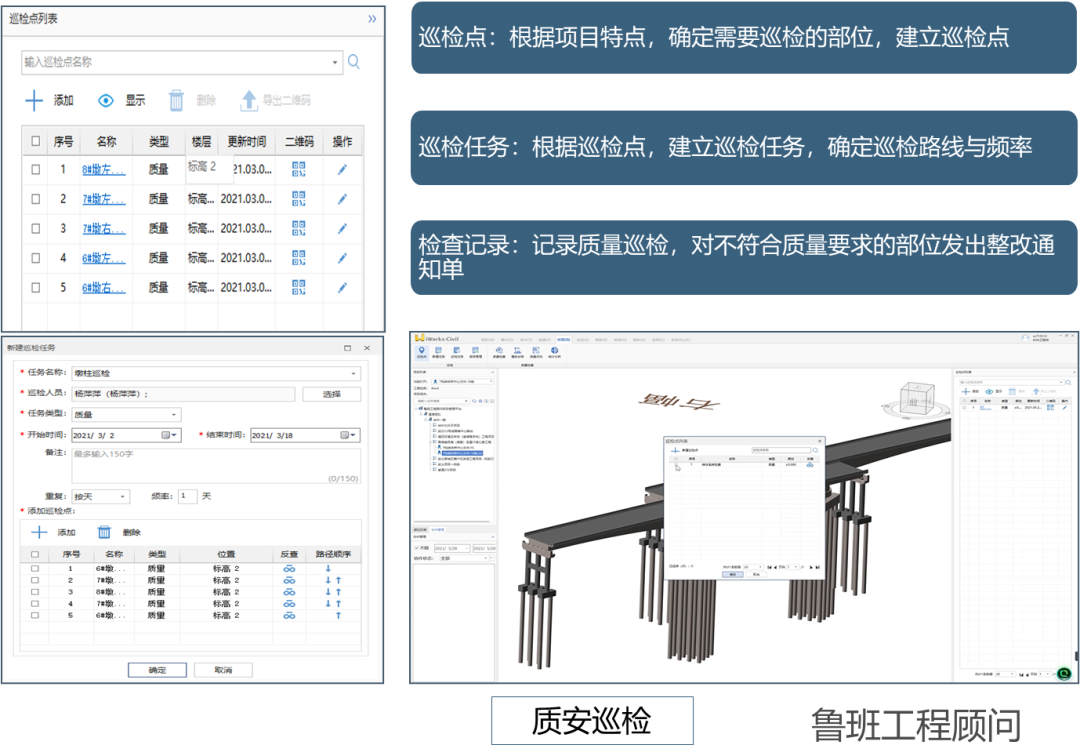
Task: Edit row 4 with the pencil icon
Action: [x=342, y=258]
